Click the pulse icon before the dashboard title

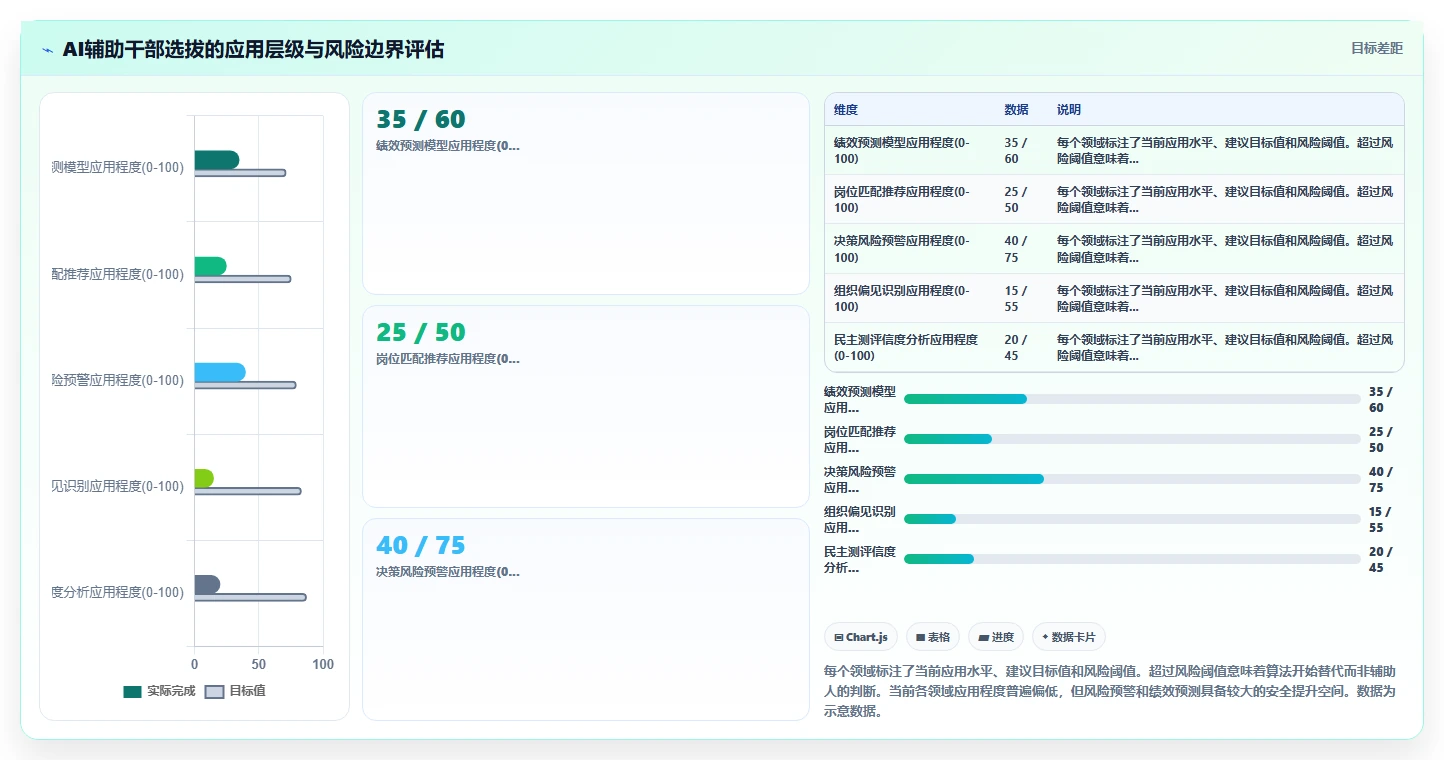pyautogui.click(x=48, y=50)
